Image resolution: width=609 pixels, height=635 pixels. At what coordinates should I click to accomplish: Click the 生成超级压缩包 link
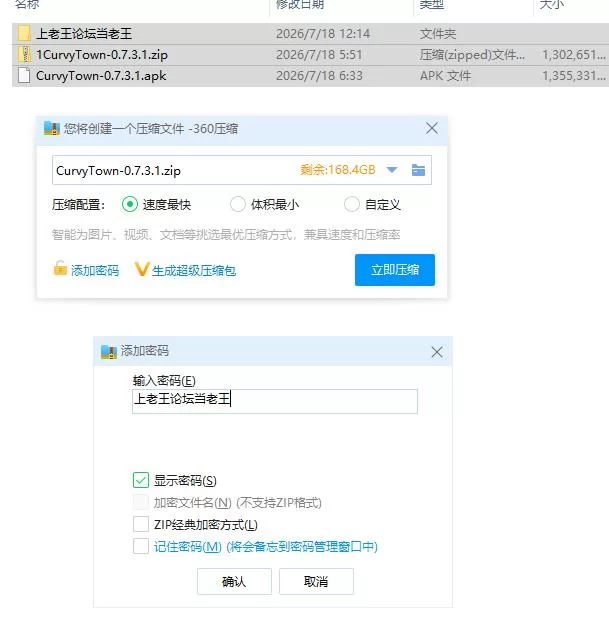pyautogui.click(x=194, y=270)
